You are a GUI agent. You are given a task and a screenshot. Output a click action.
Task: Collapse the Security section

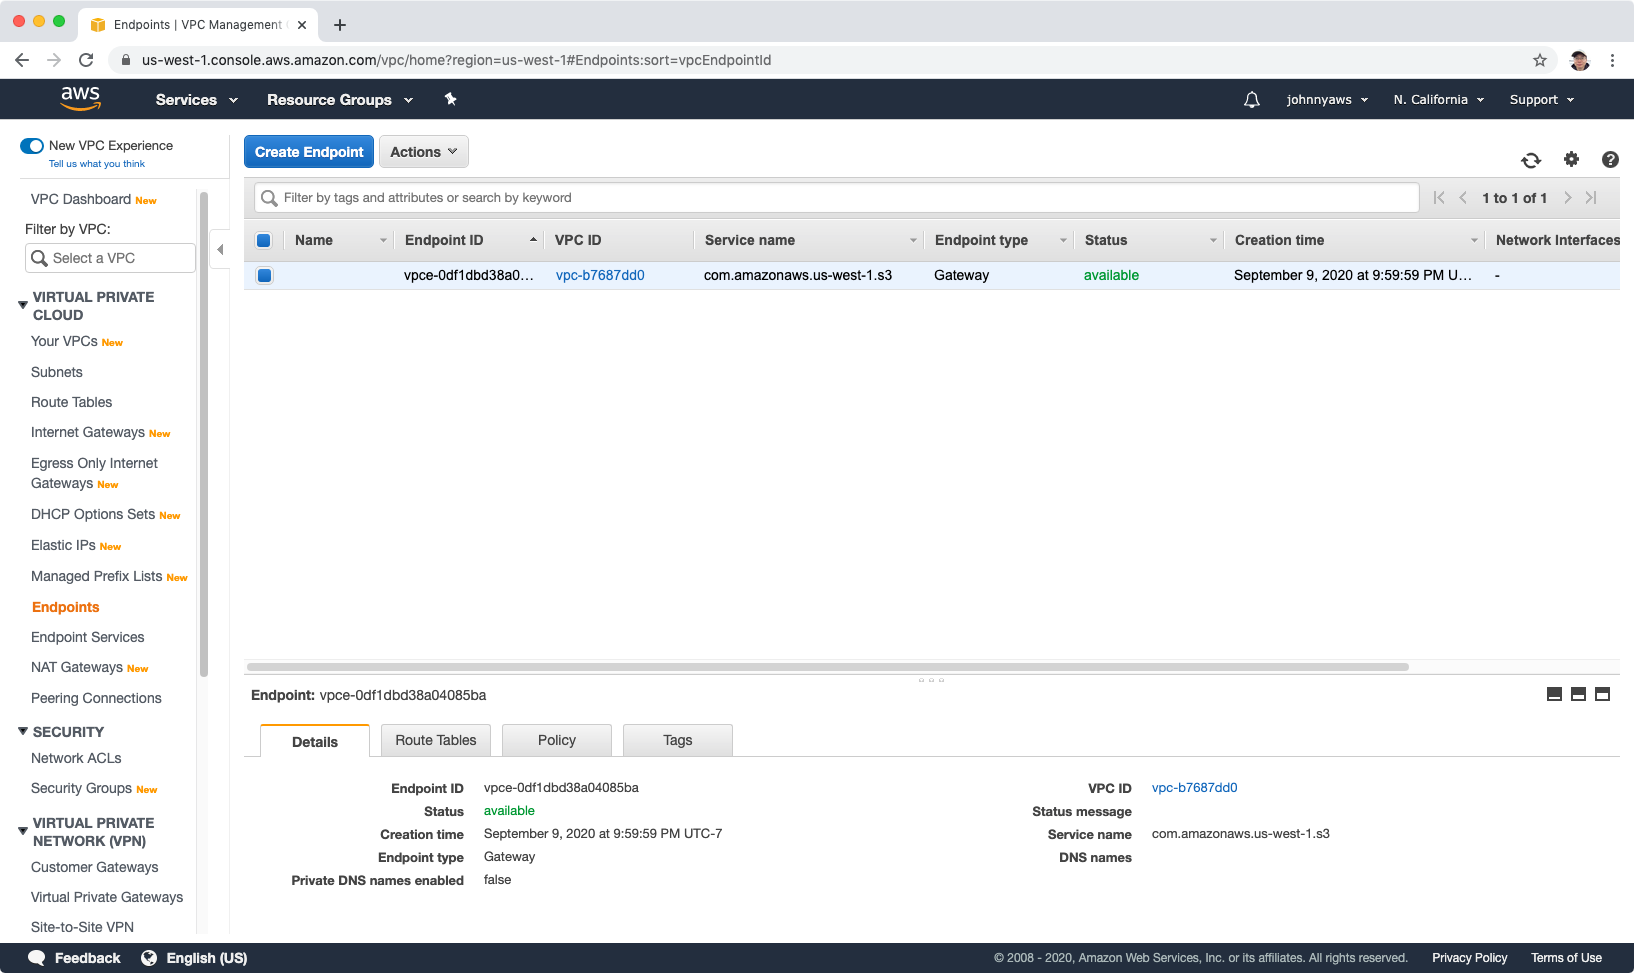point(23,731)
